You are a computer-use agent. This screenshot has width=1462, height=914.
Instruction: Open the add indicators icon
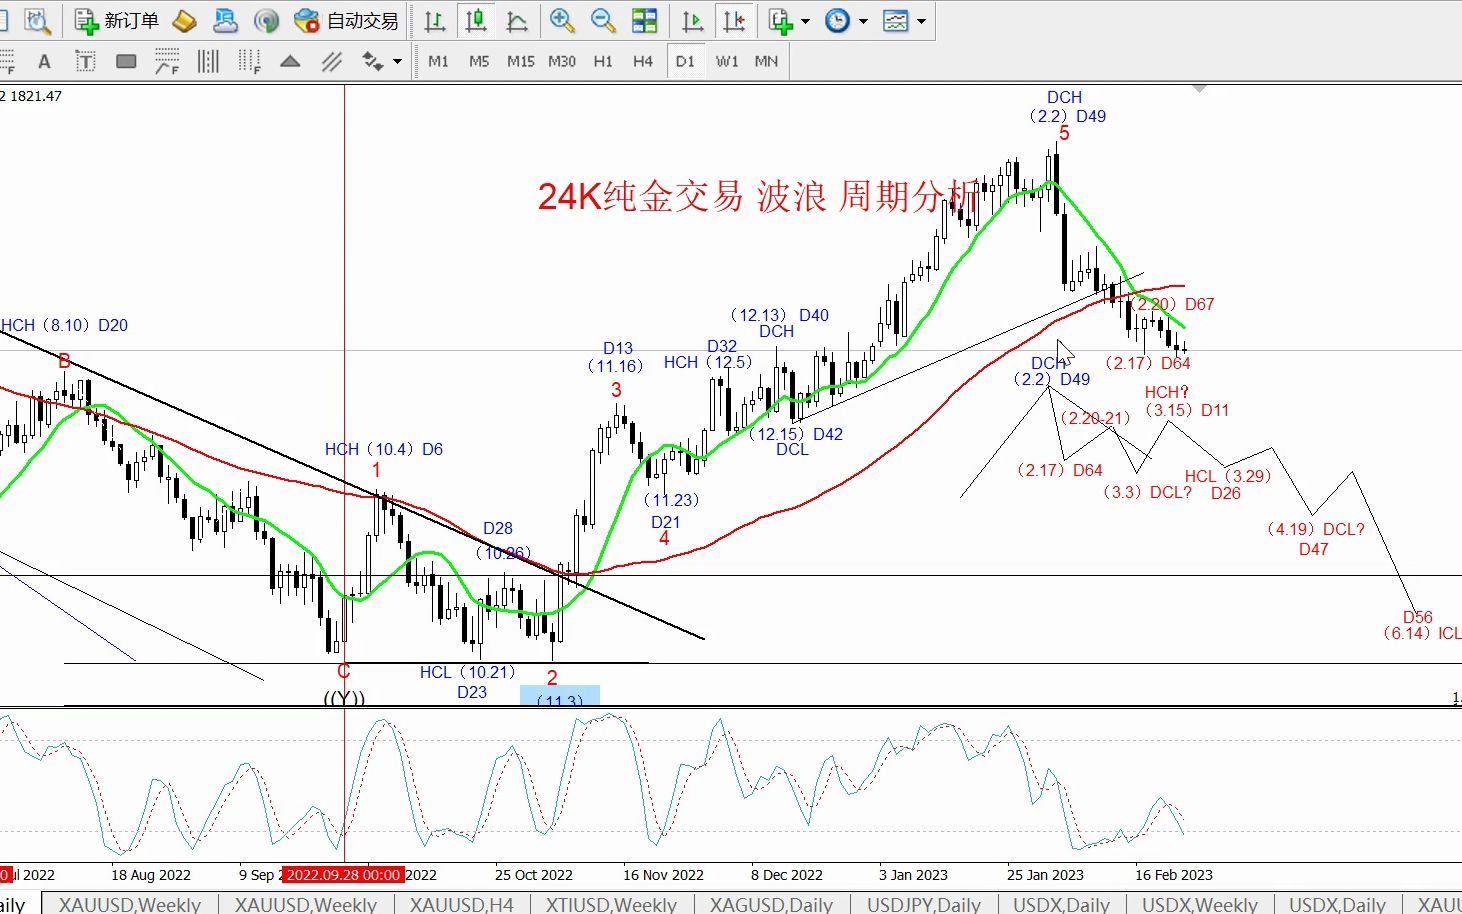click(781, 20)
